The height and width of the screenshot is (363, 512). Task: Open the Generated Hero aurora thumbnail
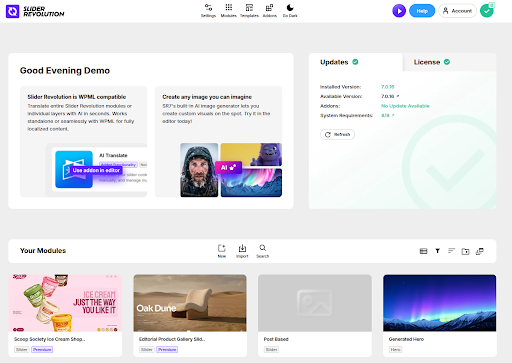(440, 303)
